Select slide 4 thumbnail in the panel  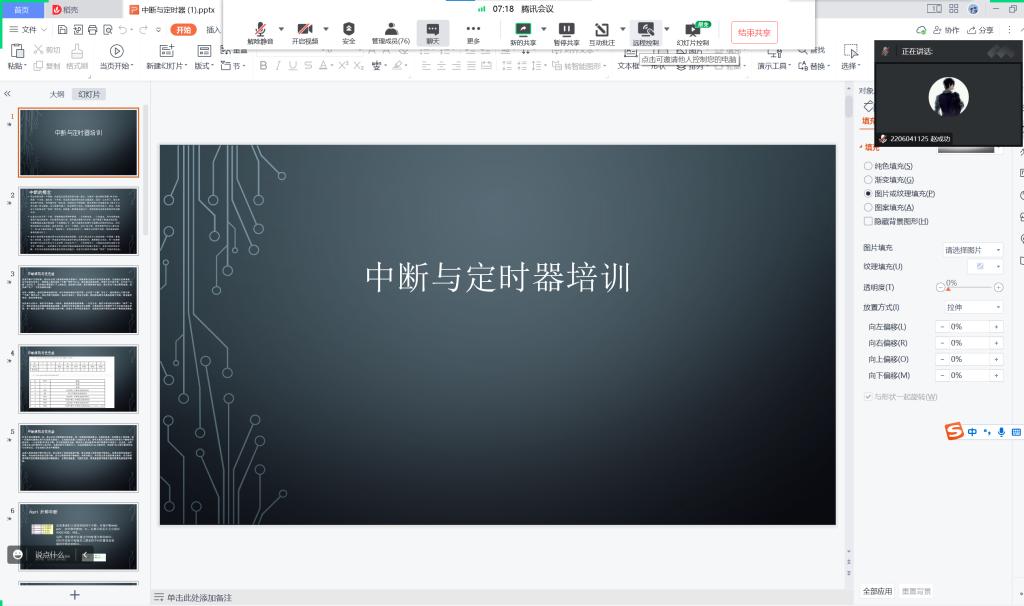click(78, 378)
